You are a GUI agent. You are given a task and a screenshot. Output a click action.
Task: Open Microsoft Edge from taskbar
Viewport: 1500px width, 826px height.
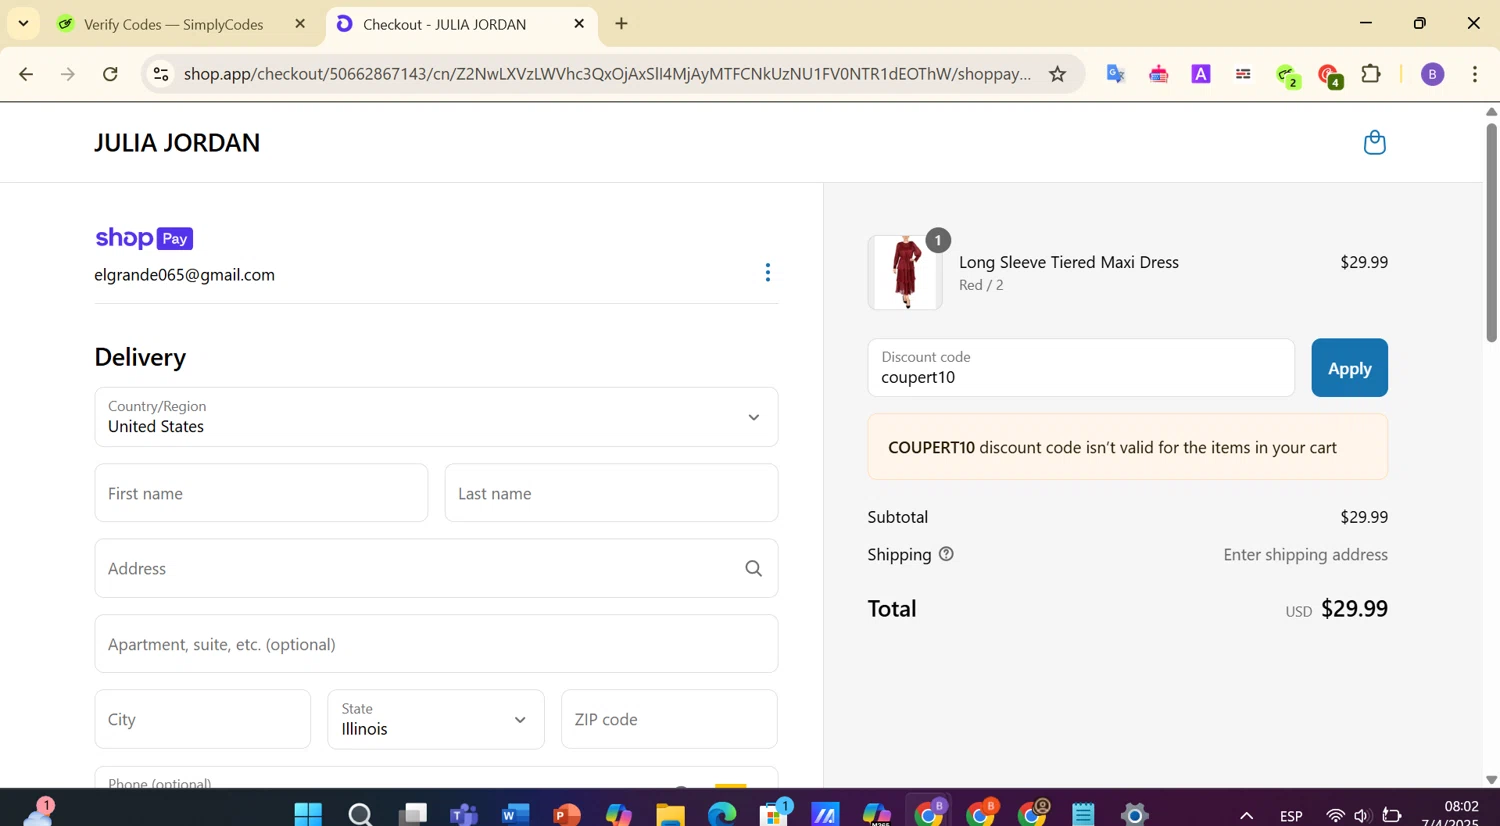722,814
